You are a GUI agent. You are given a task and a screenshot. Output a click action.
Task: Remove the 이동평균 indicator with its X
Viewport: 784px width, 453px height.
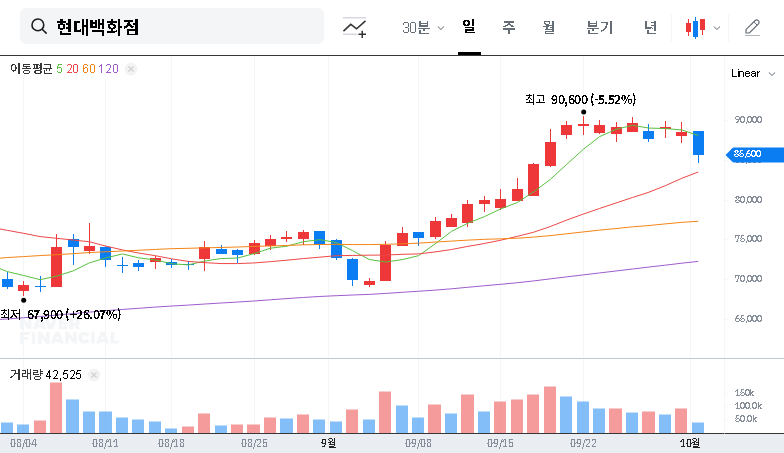(131, 68)
